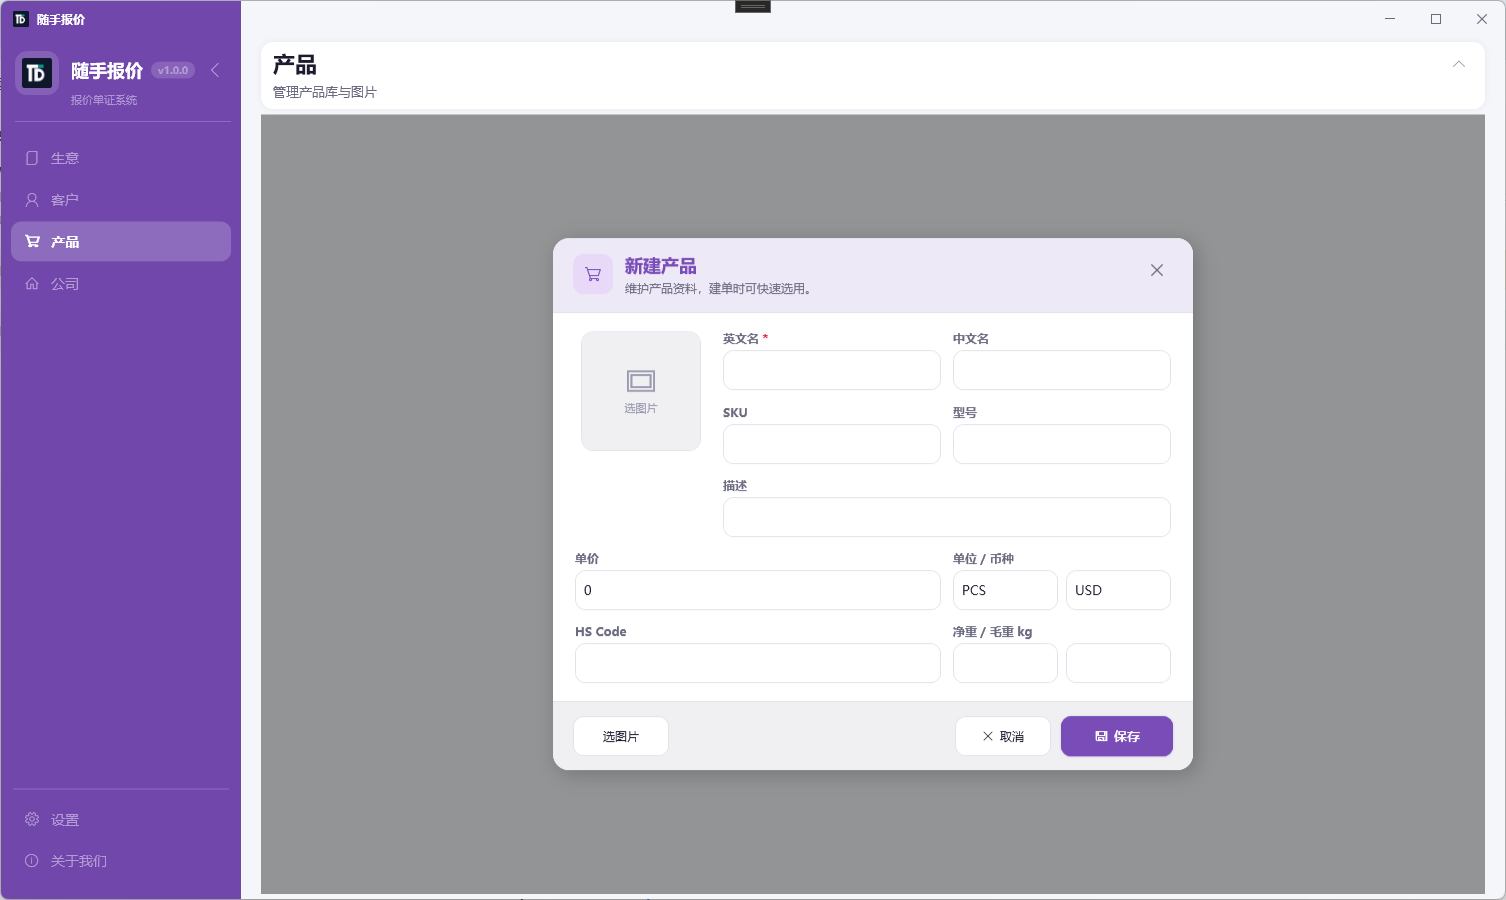Click the 管理产品库与图片 subtitle text

click(325, 92)
